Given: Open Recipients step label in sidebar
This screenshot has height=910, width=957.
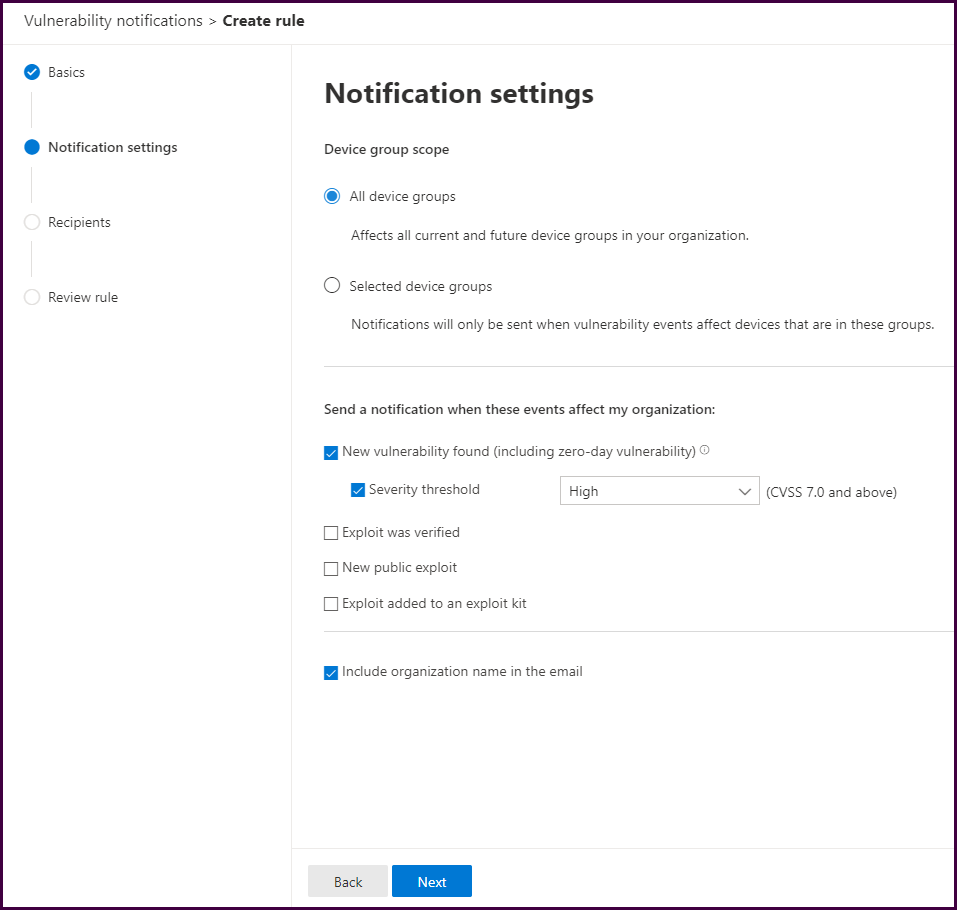Looking at the screenshot, I should 79,222.
